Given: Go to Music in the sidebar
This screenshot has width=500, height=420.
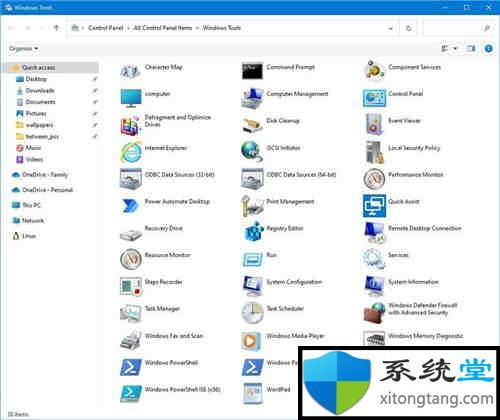Looking at the screenshot, I should [33, 148].
